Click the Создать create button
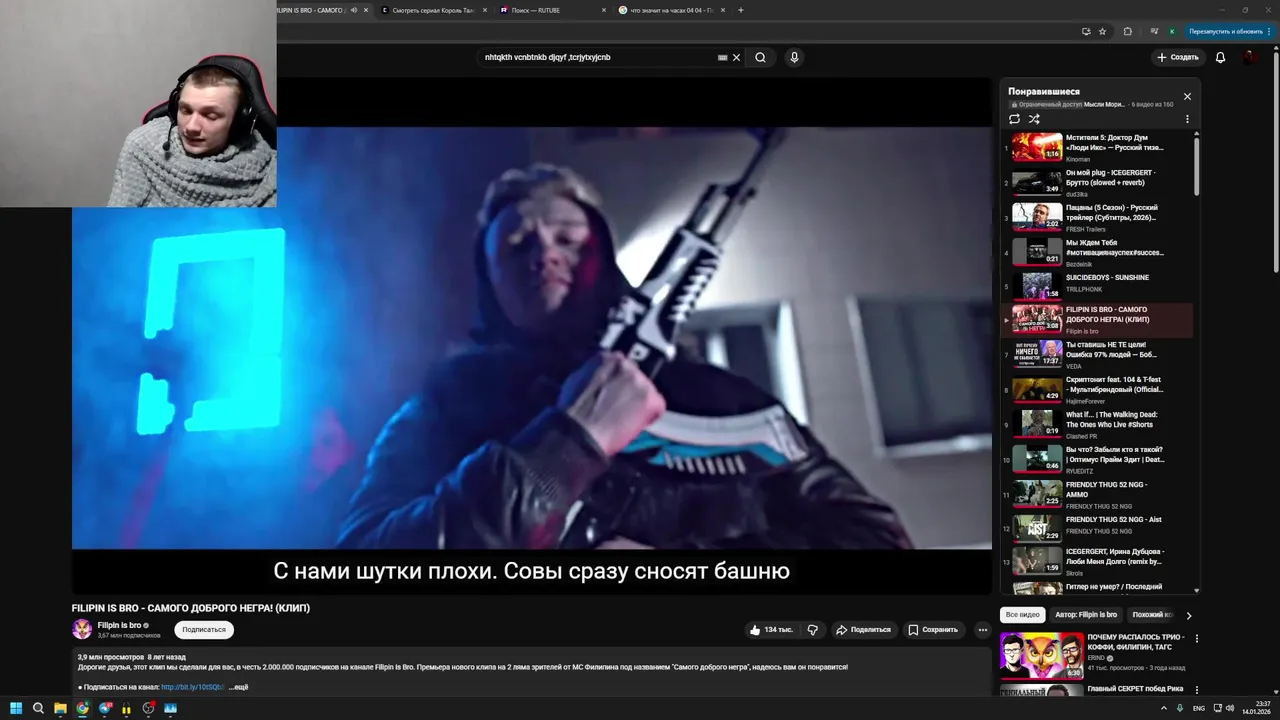The height and width of the screenshot is (720, 1280). coord(1178,57)
